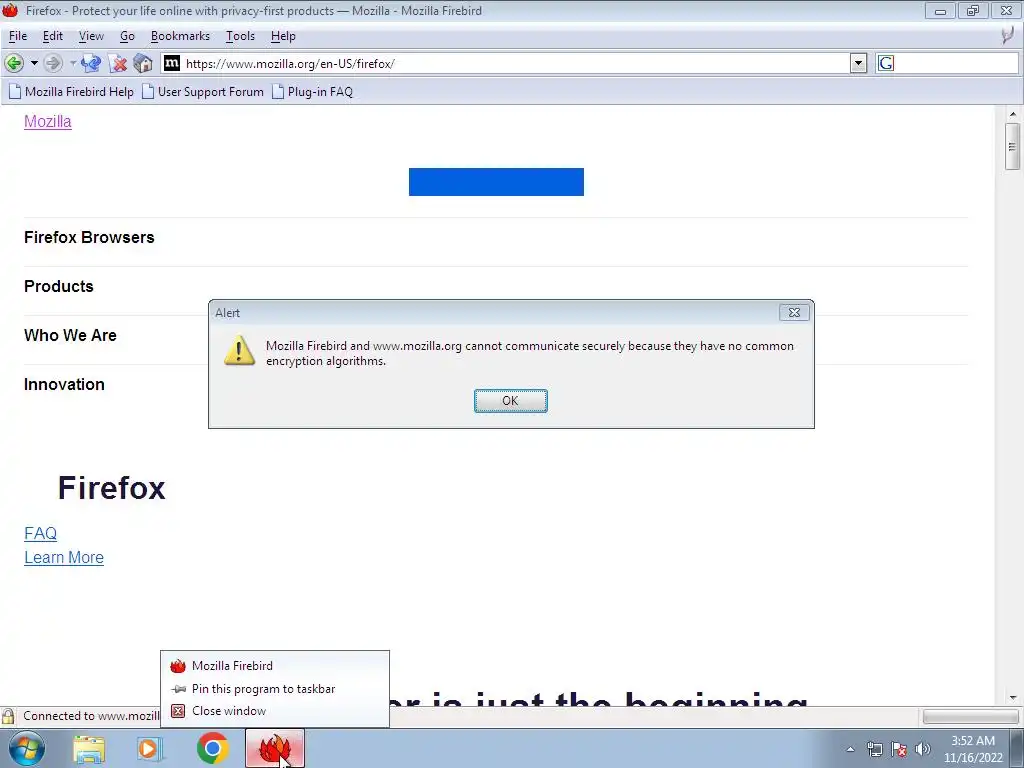
Task: Click inside the Google search box
Action: pos(956,63)
